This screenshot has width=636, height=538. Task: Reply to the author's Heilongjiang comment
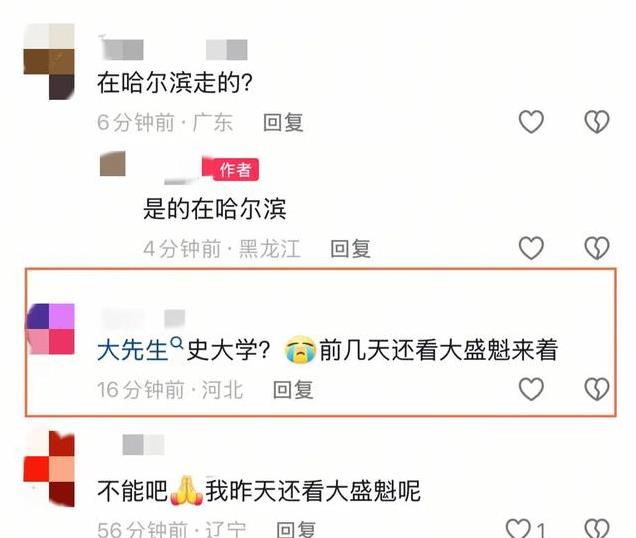(x=350, y=248)
